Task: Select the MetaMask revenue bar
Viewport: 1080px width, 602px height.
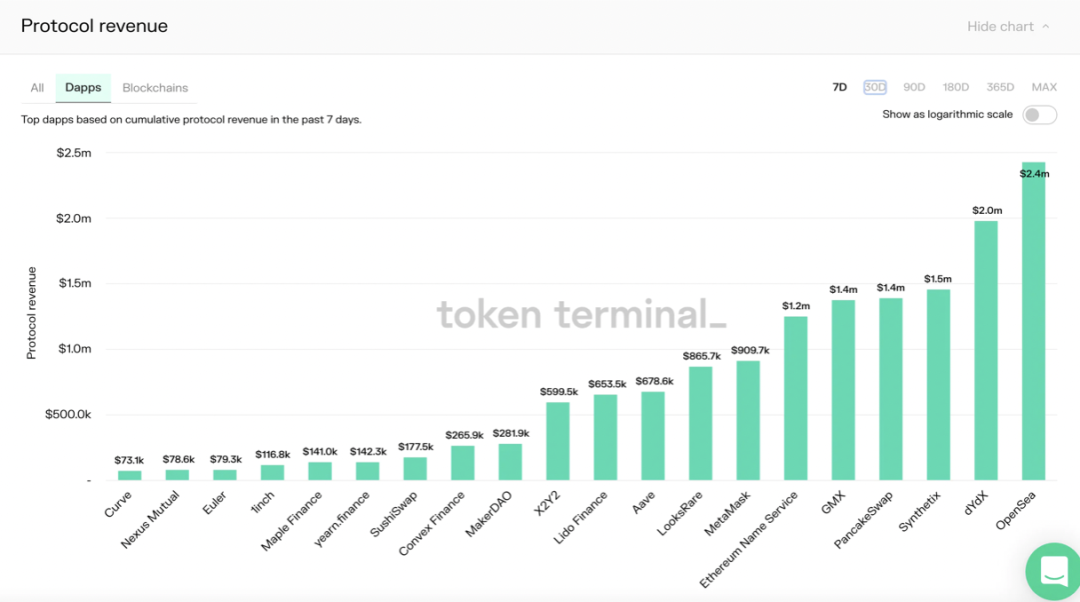Action: point(748,420)
